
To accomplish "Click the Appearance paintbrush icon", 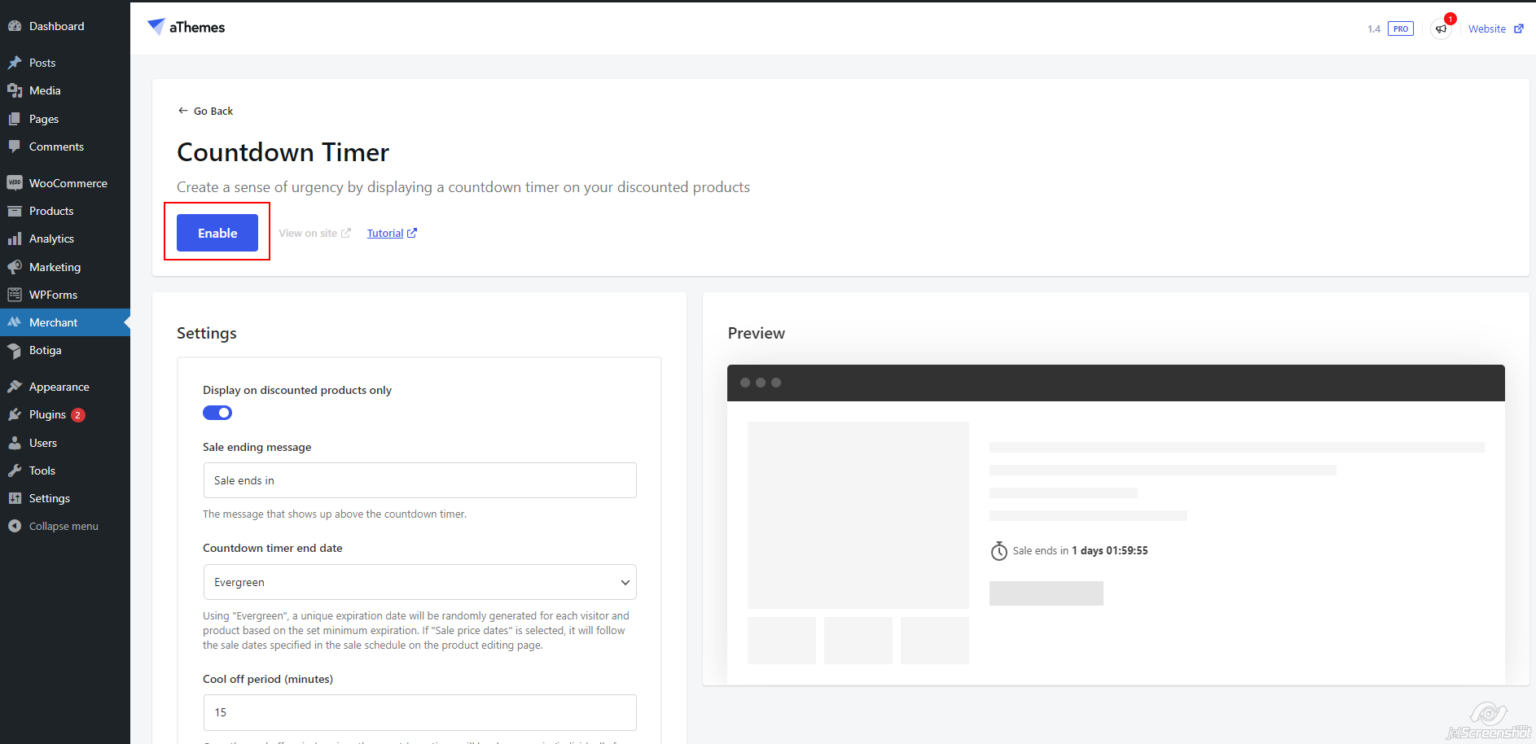I will tap(14, 387).
